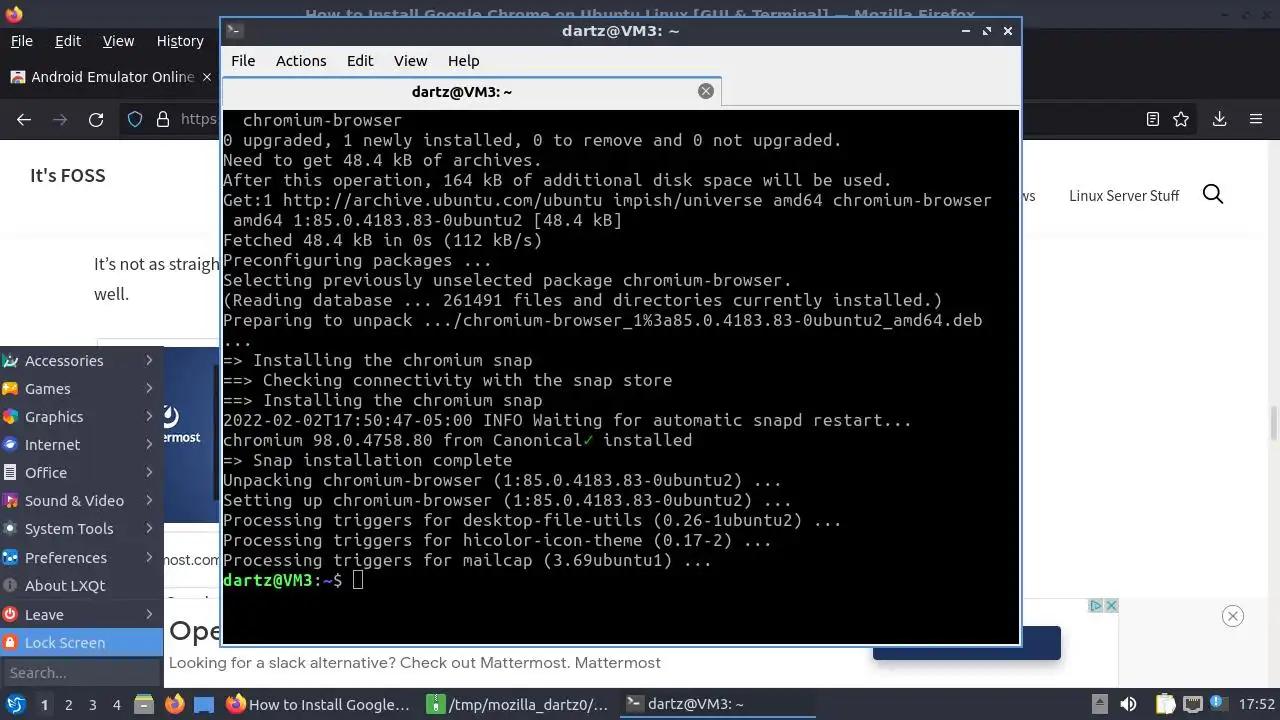Open Firefox File menu
The image size is (1280, 720).
pyautogui.click(x=21, y=41)
